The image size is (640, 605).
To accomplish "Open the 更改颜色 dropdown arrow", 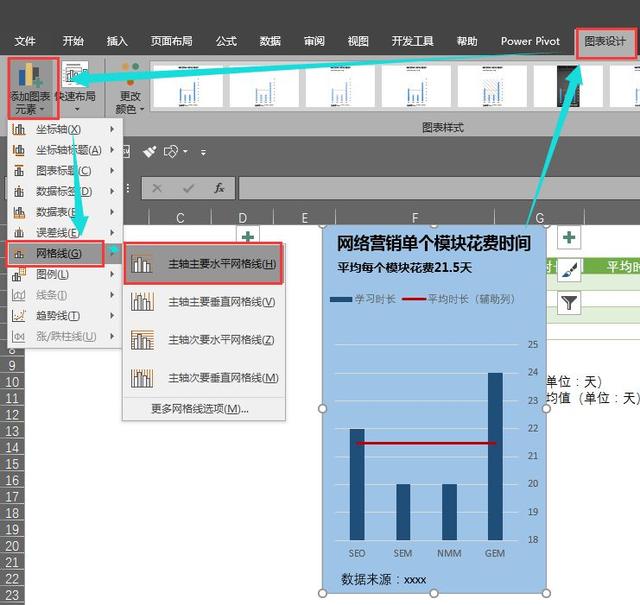I will pyautogui.click(x=142, y=109).
